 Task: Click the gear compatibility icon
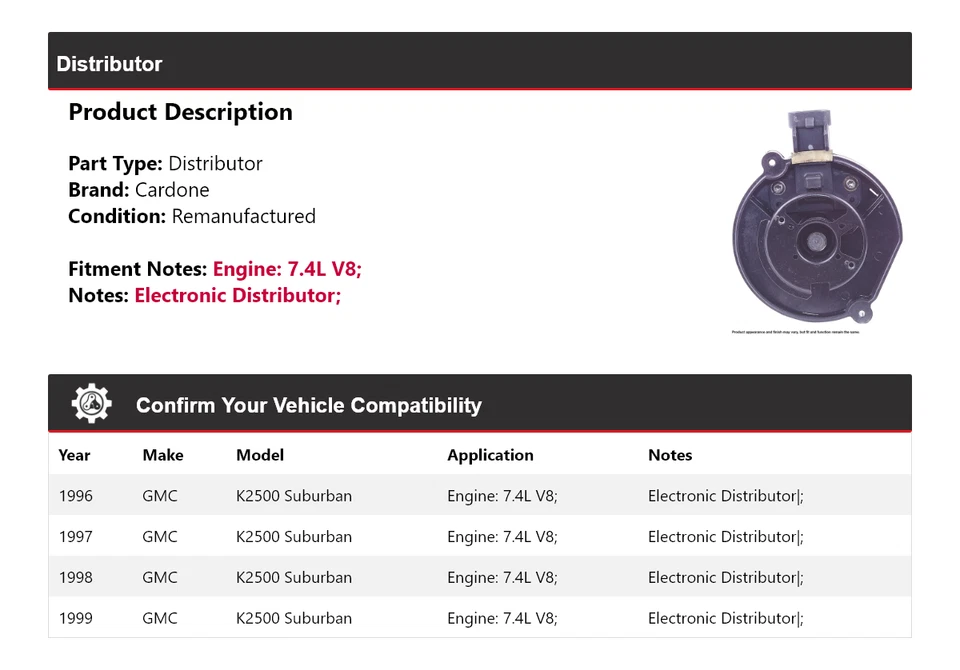click(91, 404)
